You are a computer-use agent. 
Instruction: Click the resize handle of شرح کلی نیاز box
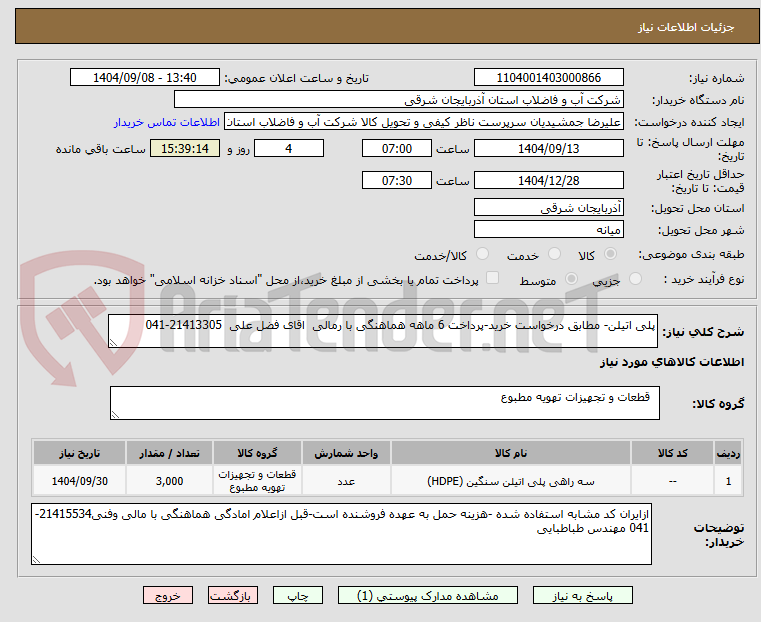(x=113, y=343)
